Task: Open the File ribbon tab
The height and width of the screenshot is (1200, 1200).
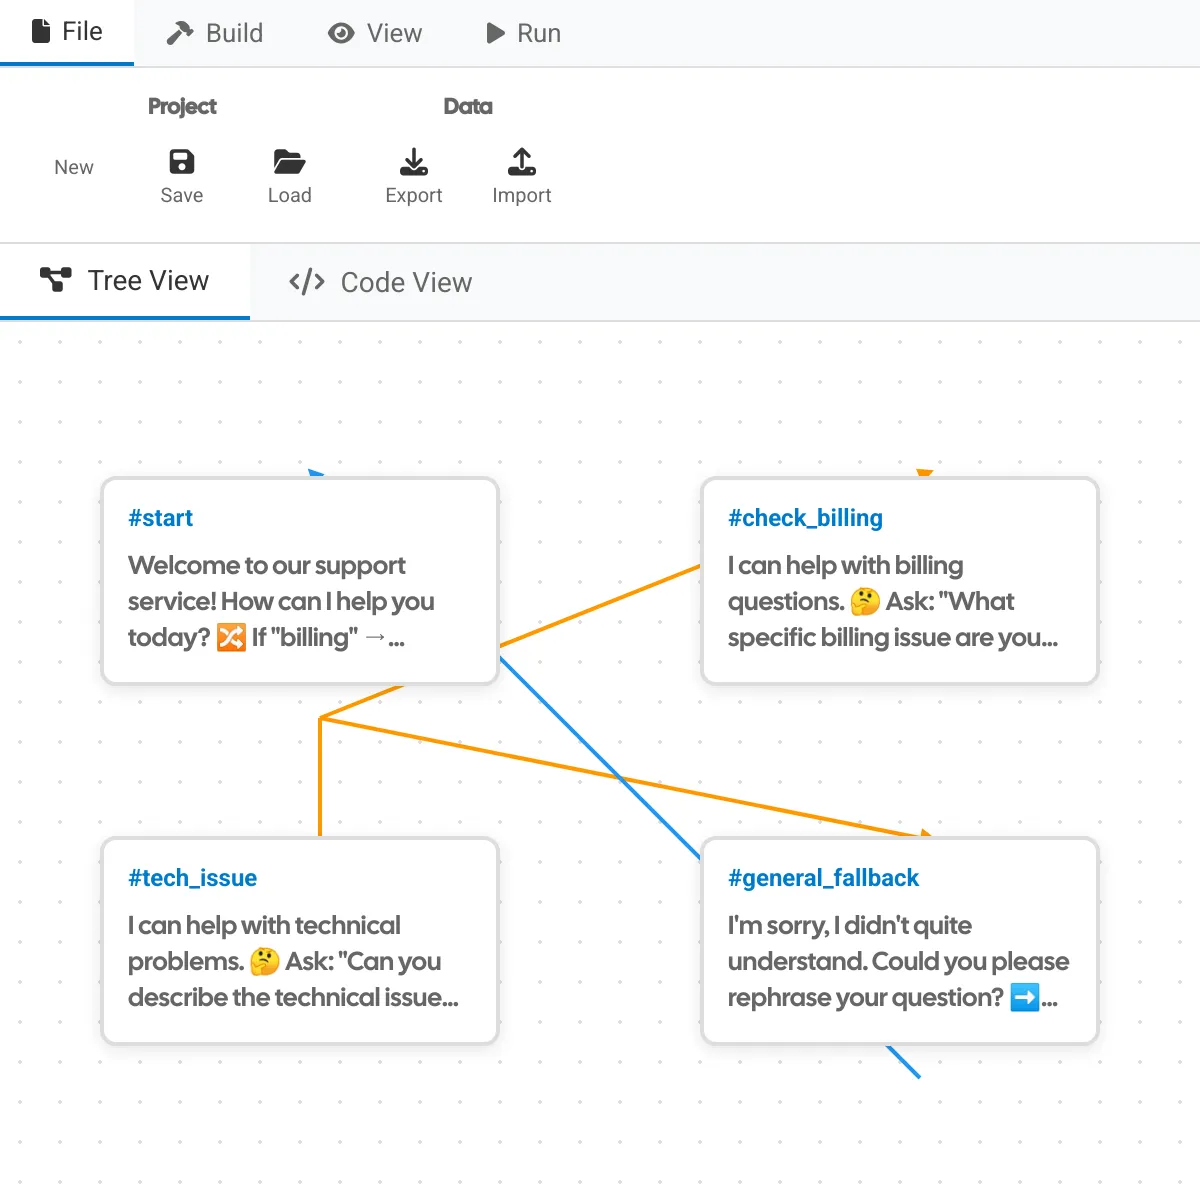Action: coord(67,32)
